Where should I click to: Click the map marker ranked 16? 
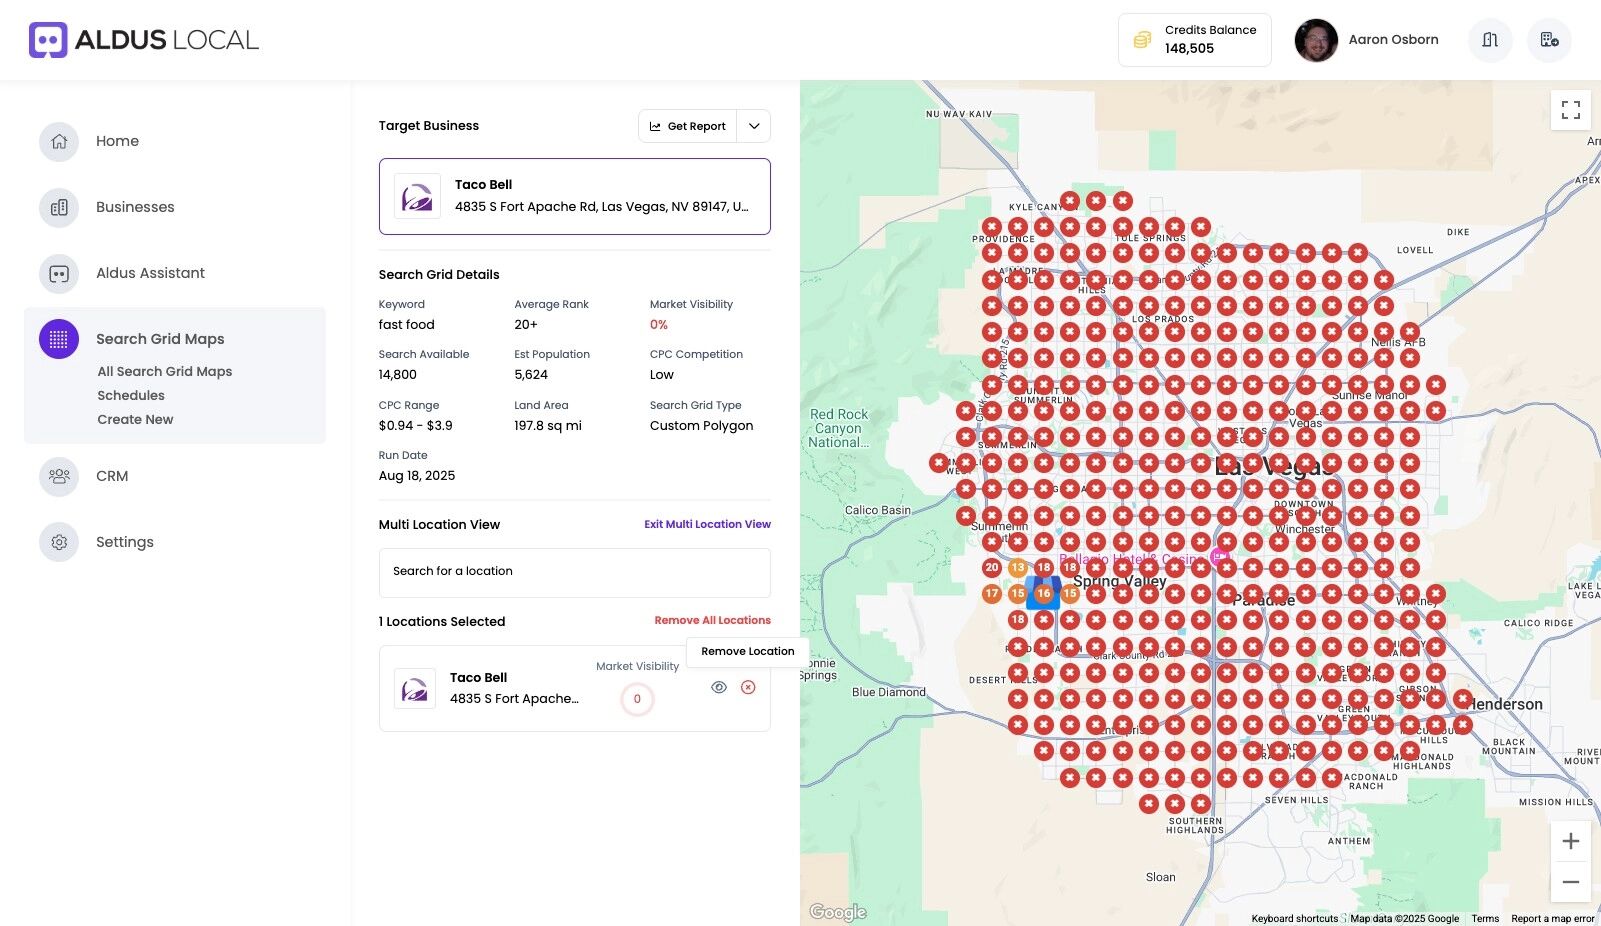pyautogui.click(x=1044, y=593)
